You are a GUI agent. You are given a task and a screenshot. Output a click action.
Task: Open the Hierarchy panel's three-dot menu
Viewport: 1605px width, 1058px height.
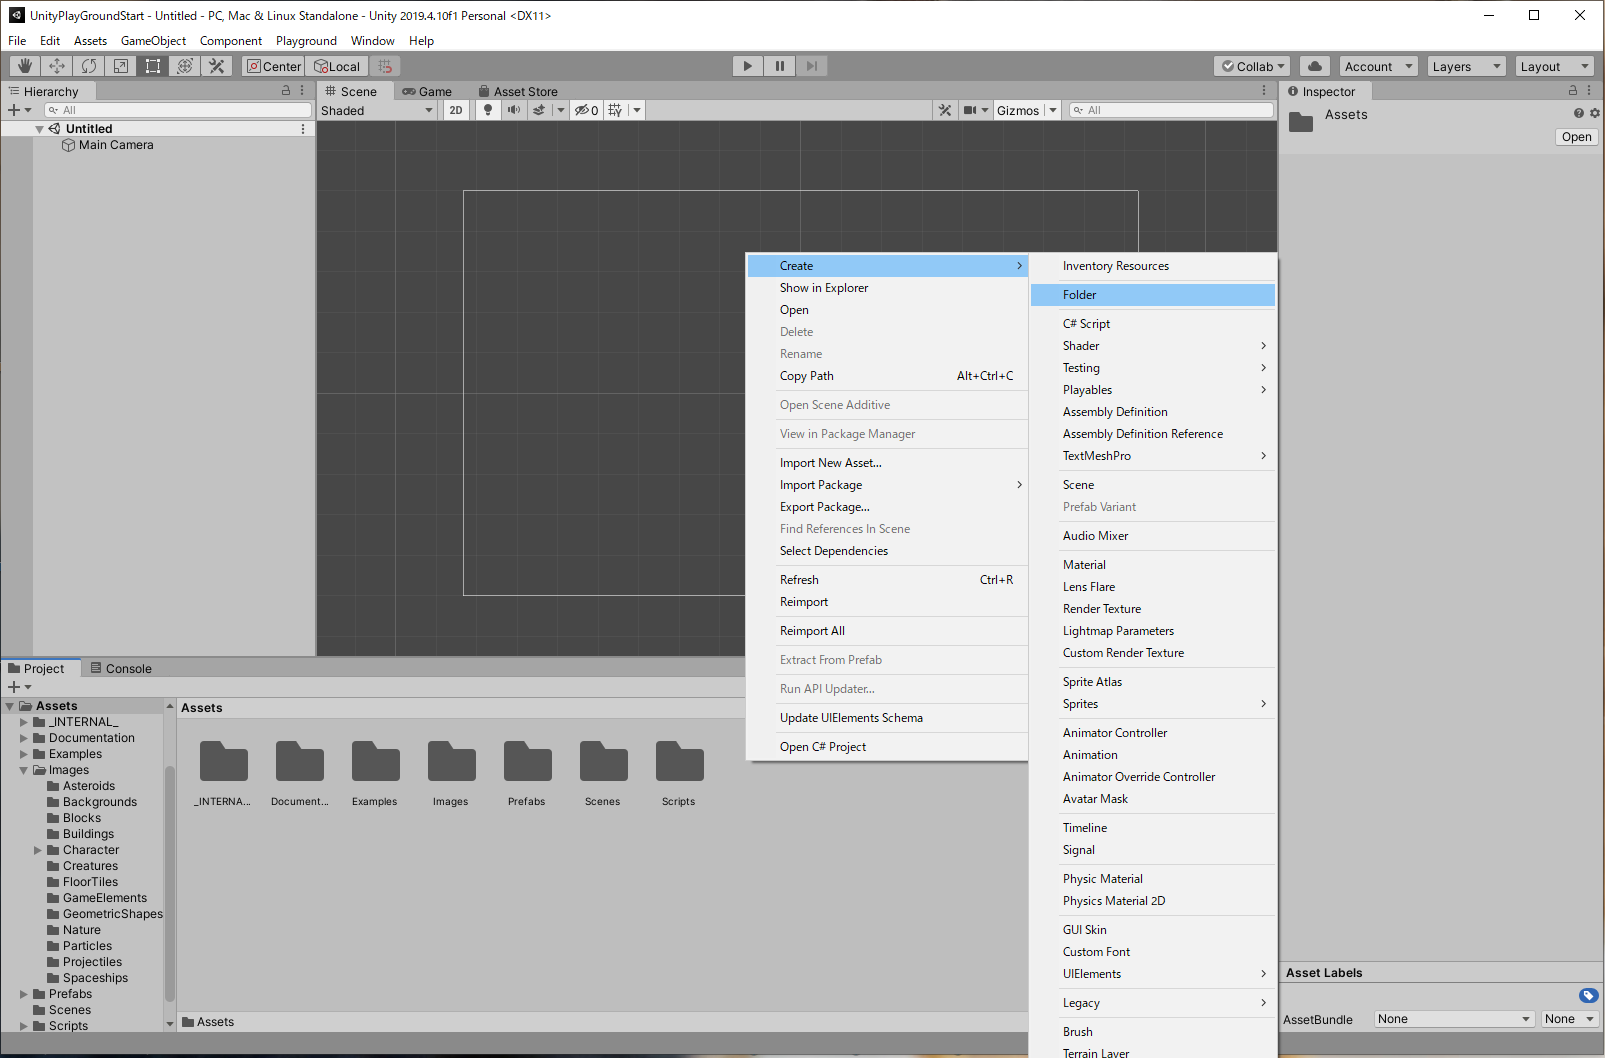[x=302, y=90]
